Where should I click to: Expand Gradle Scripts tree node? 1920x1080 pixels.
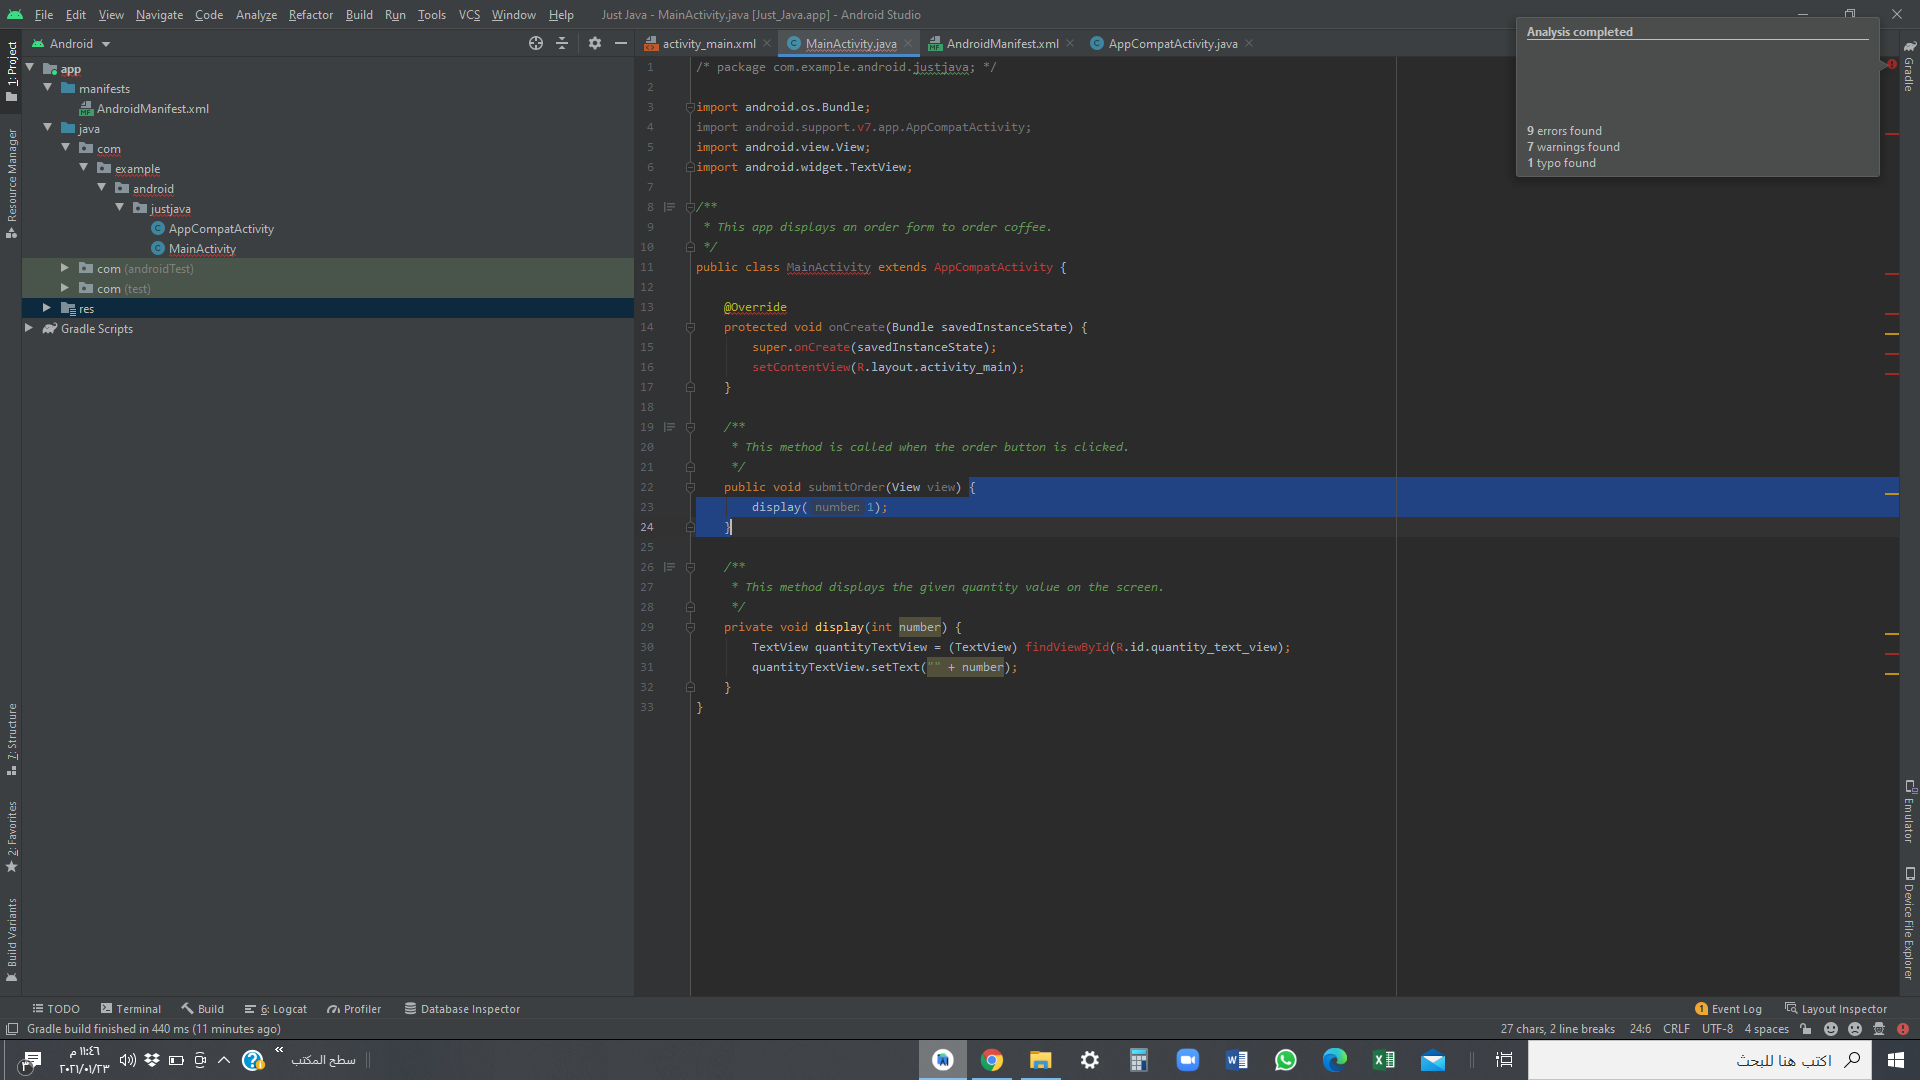tap(29, 328)
